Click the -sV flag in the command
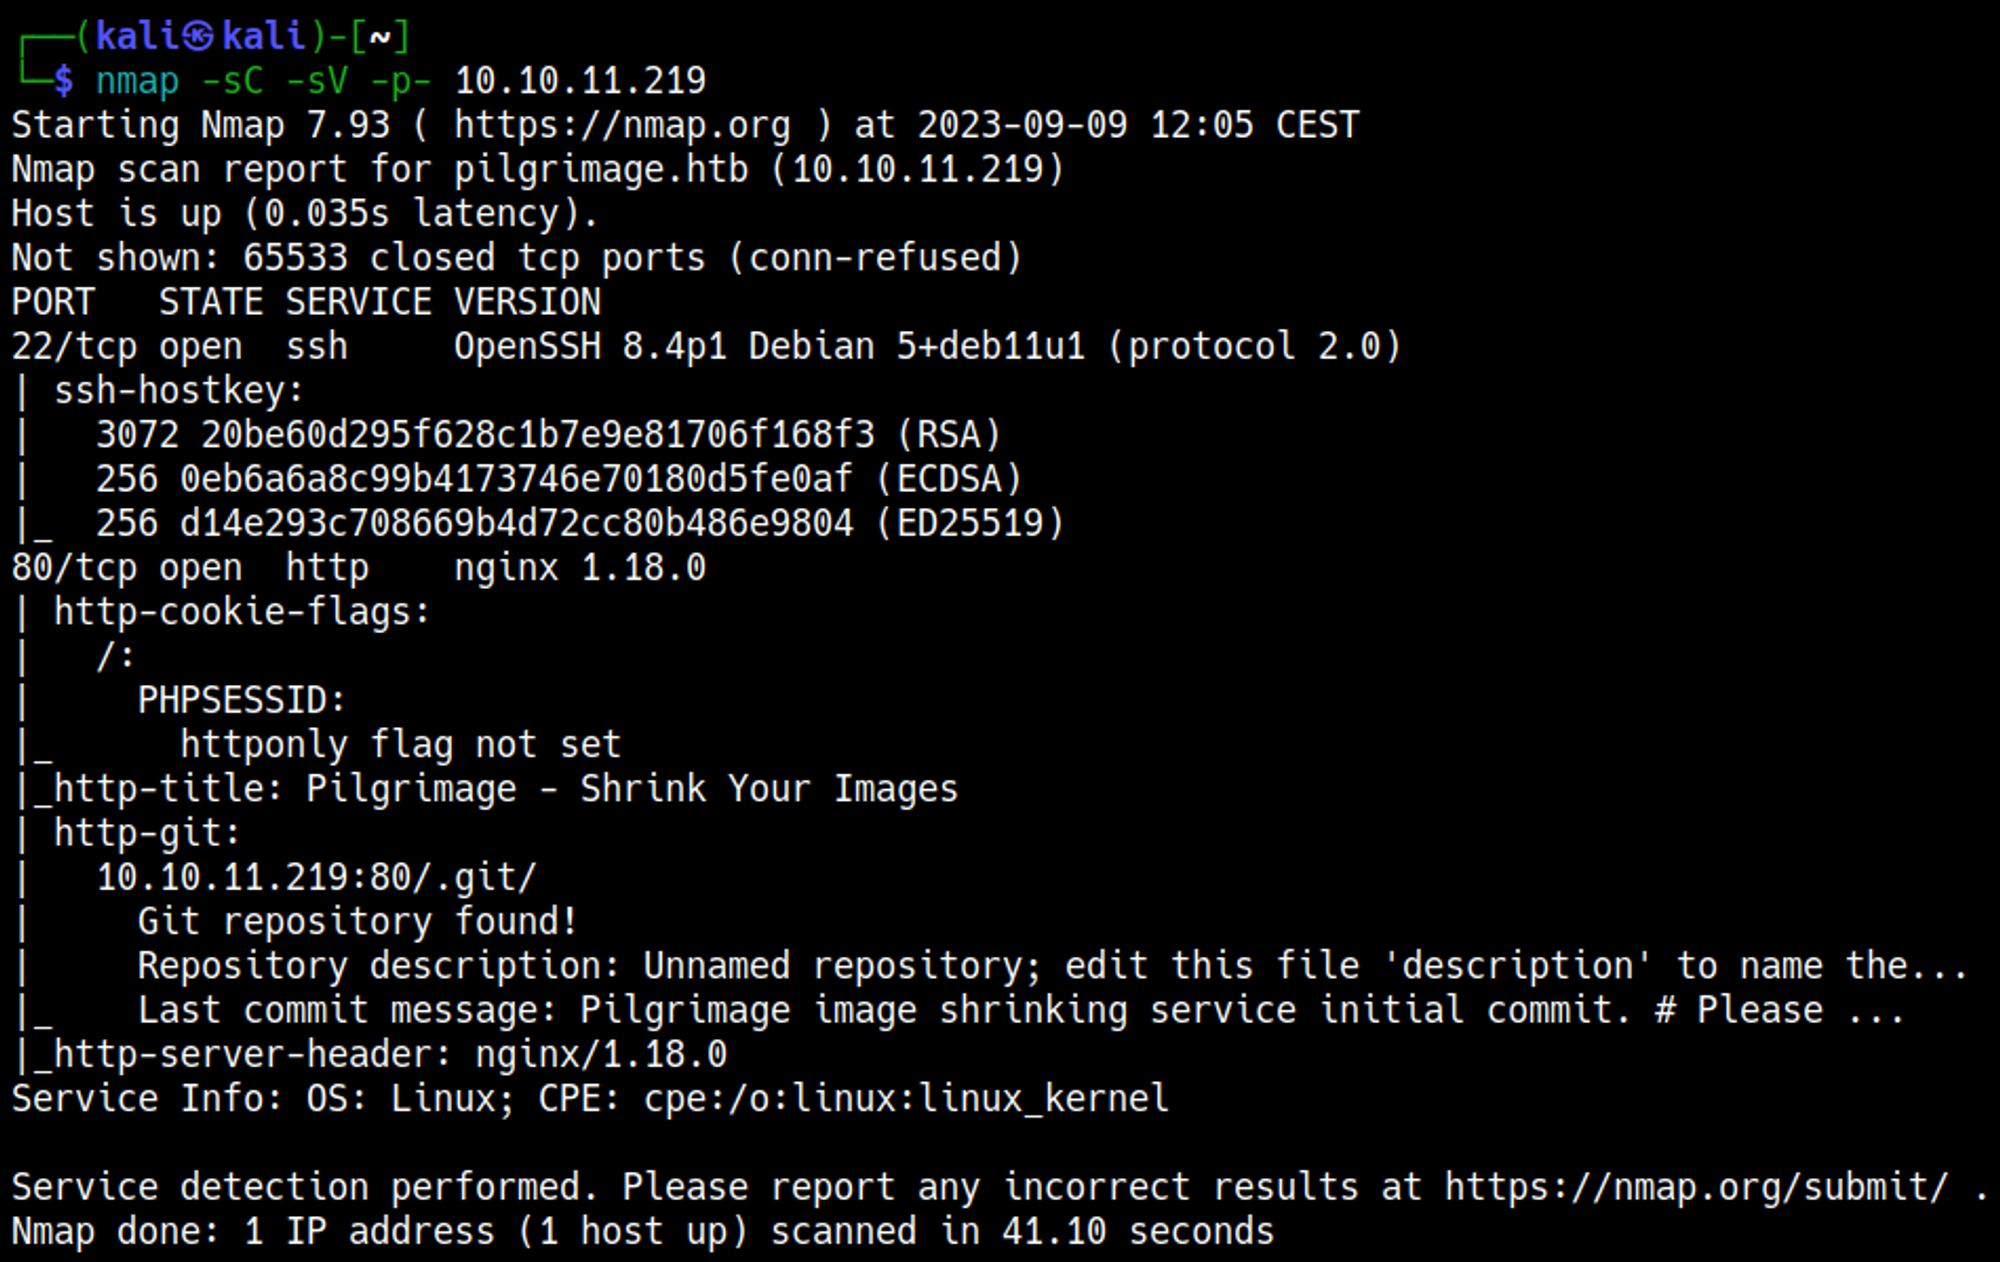 (317, 81)
